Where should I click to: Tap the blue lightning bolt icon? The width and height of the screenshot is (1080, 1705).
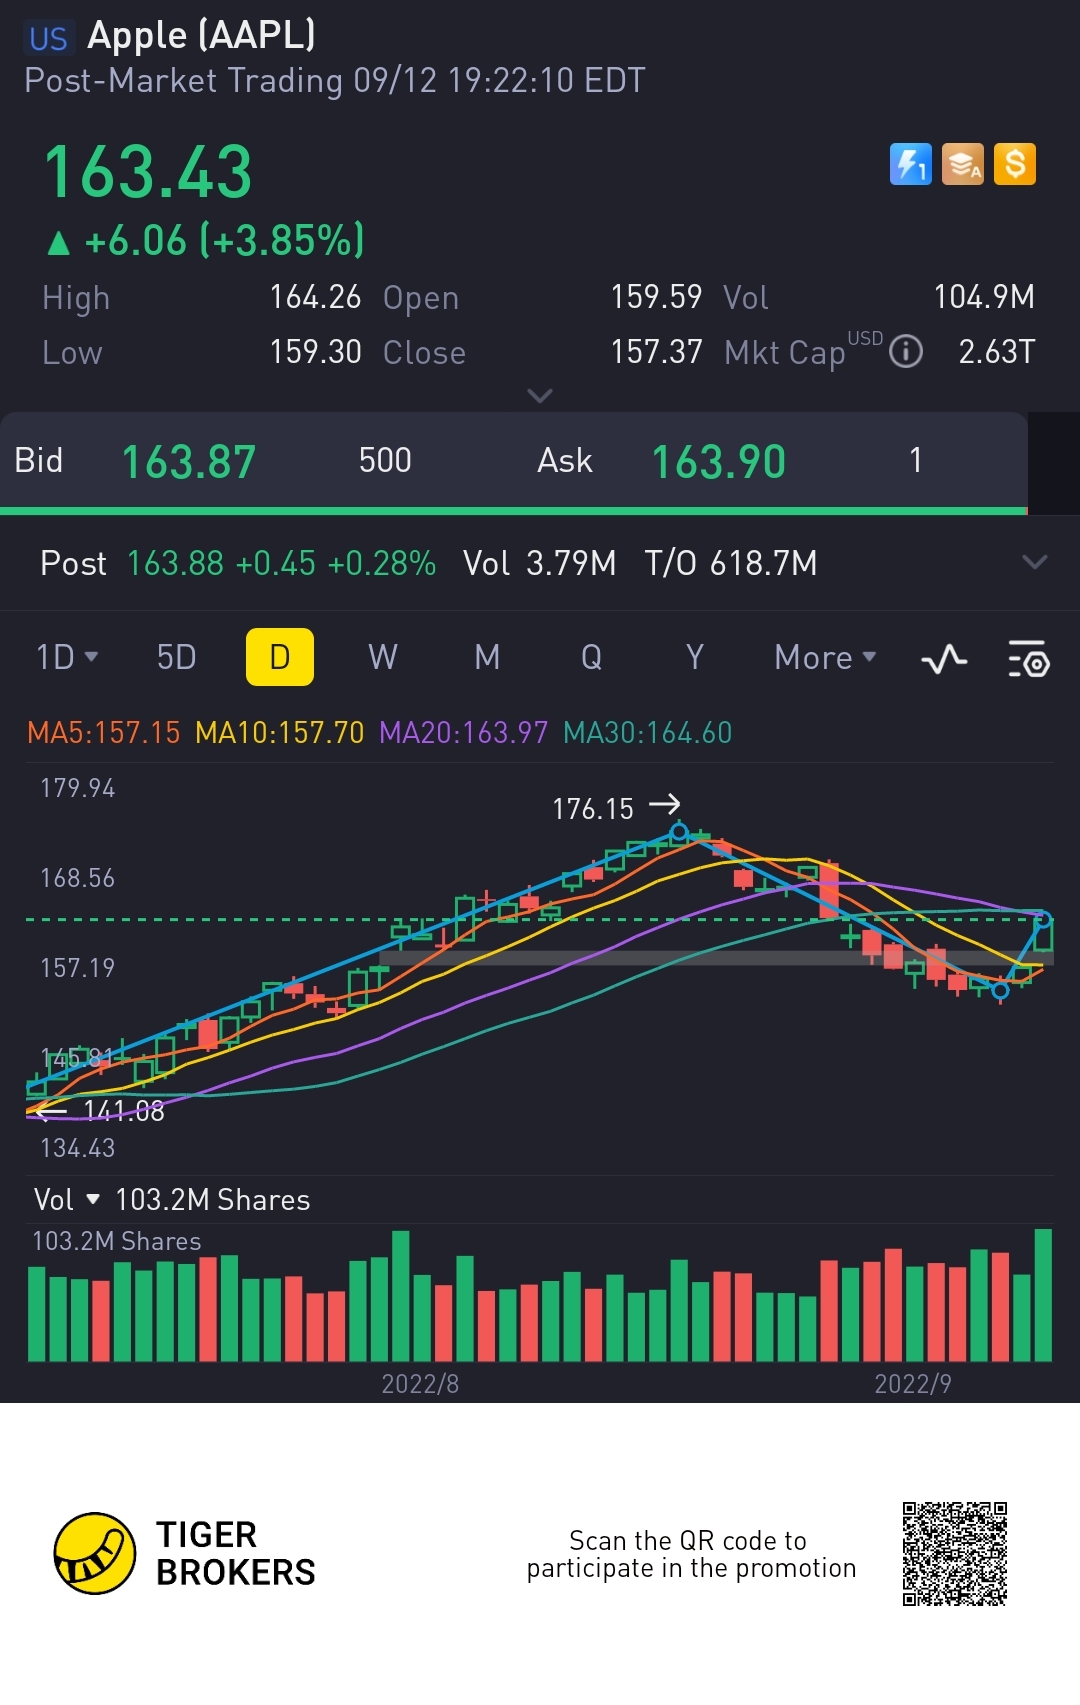(x=910, y=164)
